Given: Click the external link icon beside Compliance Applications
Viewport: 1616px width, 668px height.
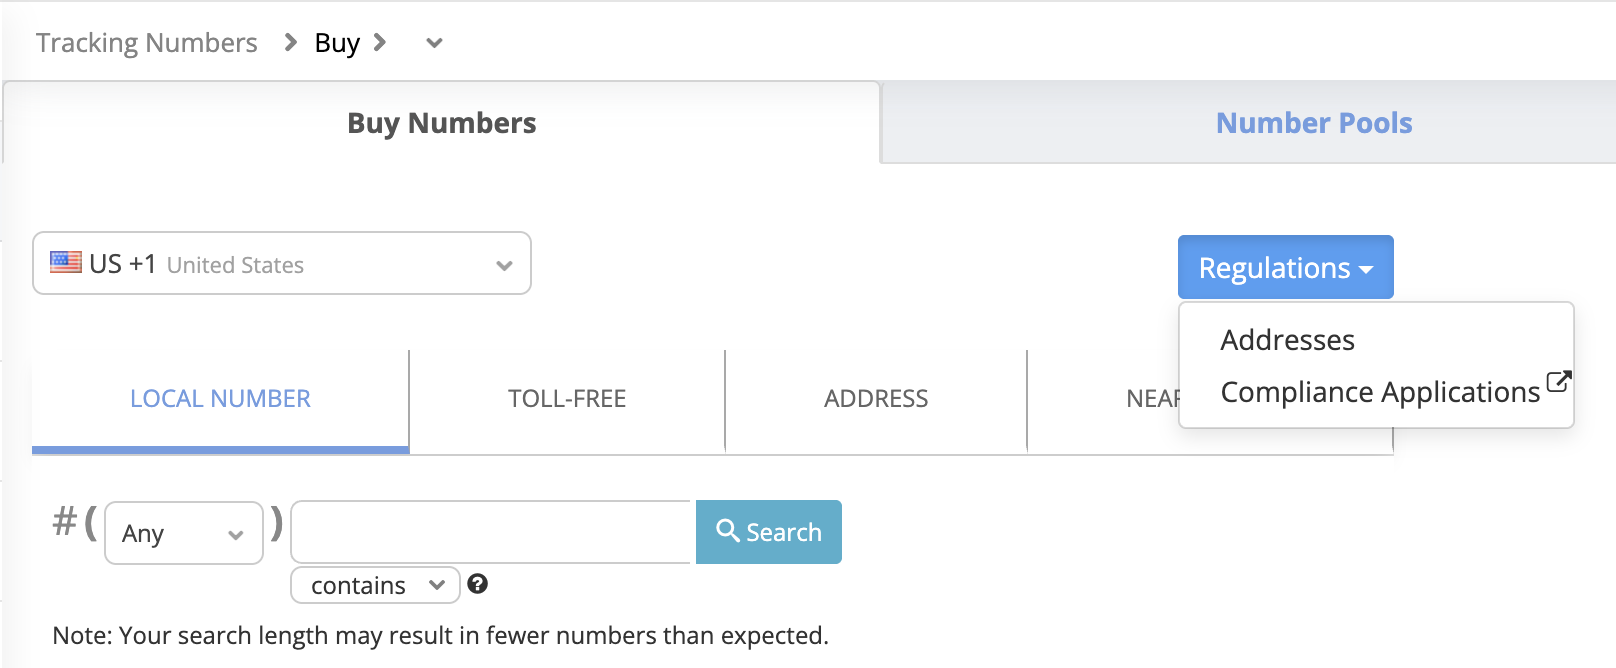Looking at the screenshot, I should (1558, 381).
